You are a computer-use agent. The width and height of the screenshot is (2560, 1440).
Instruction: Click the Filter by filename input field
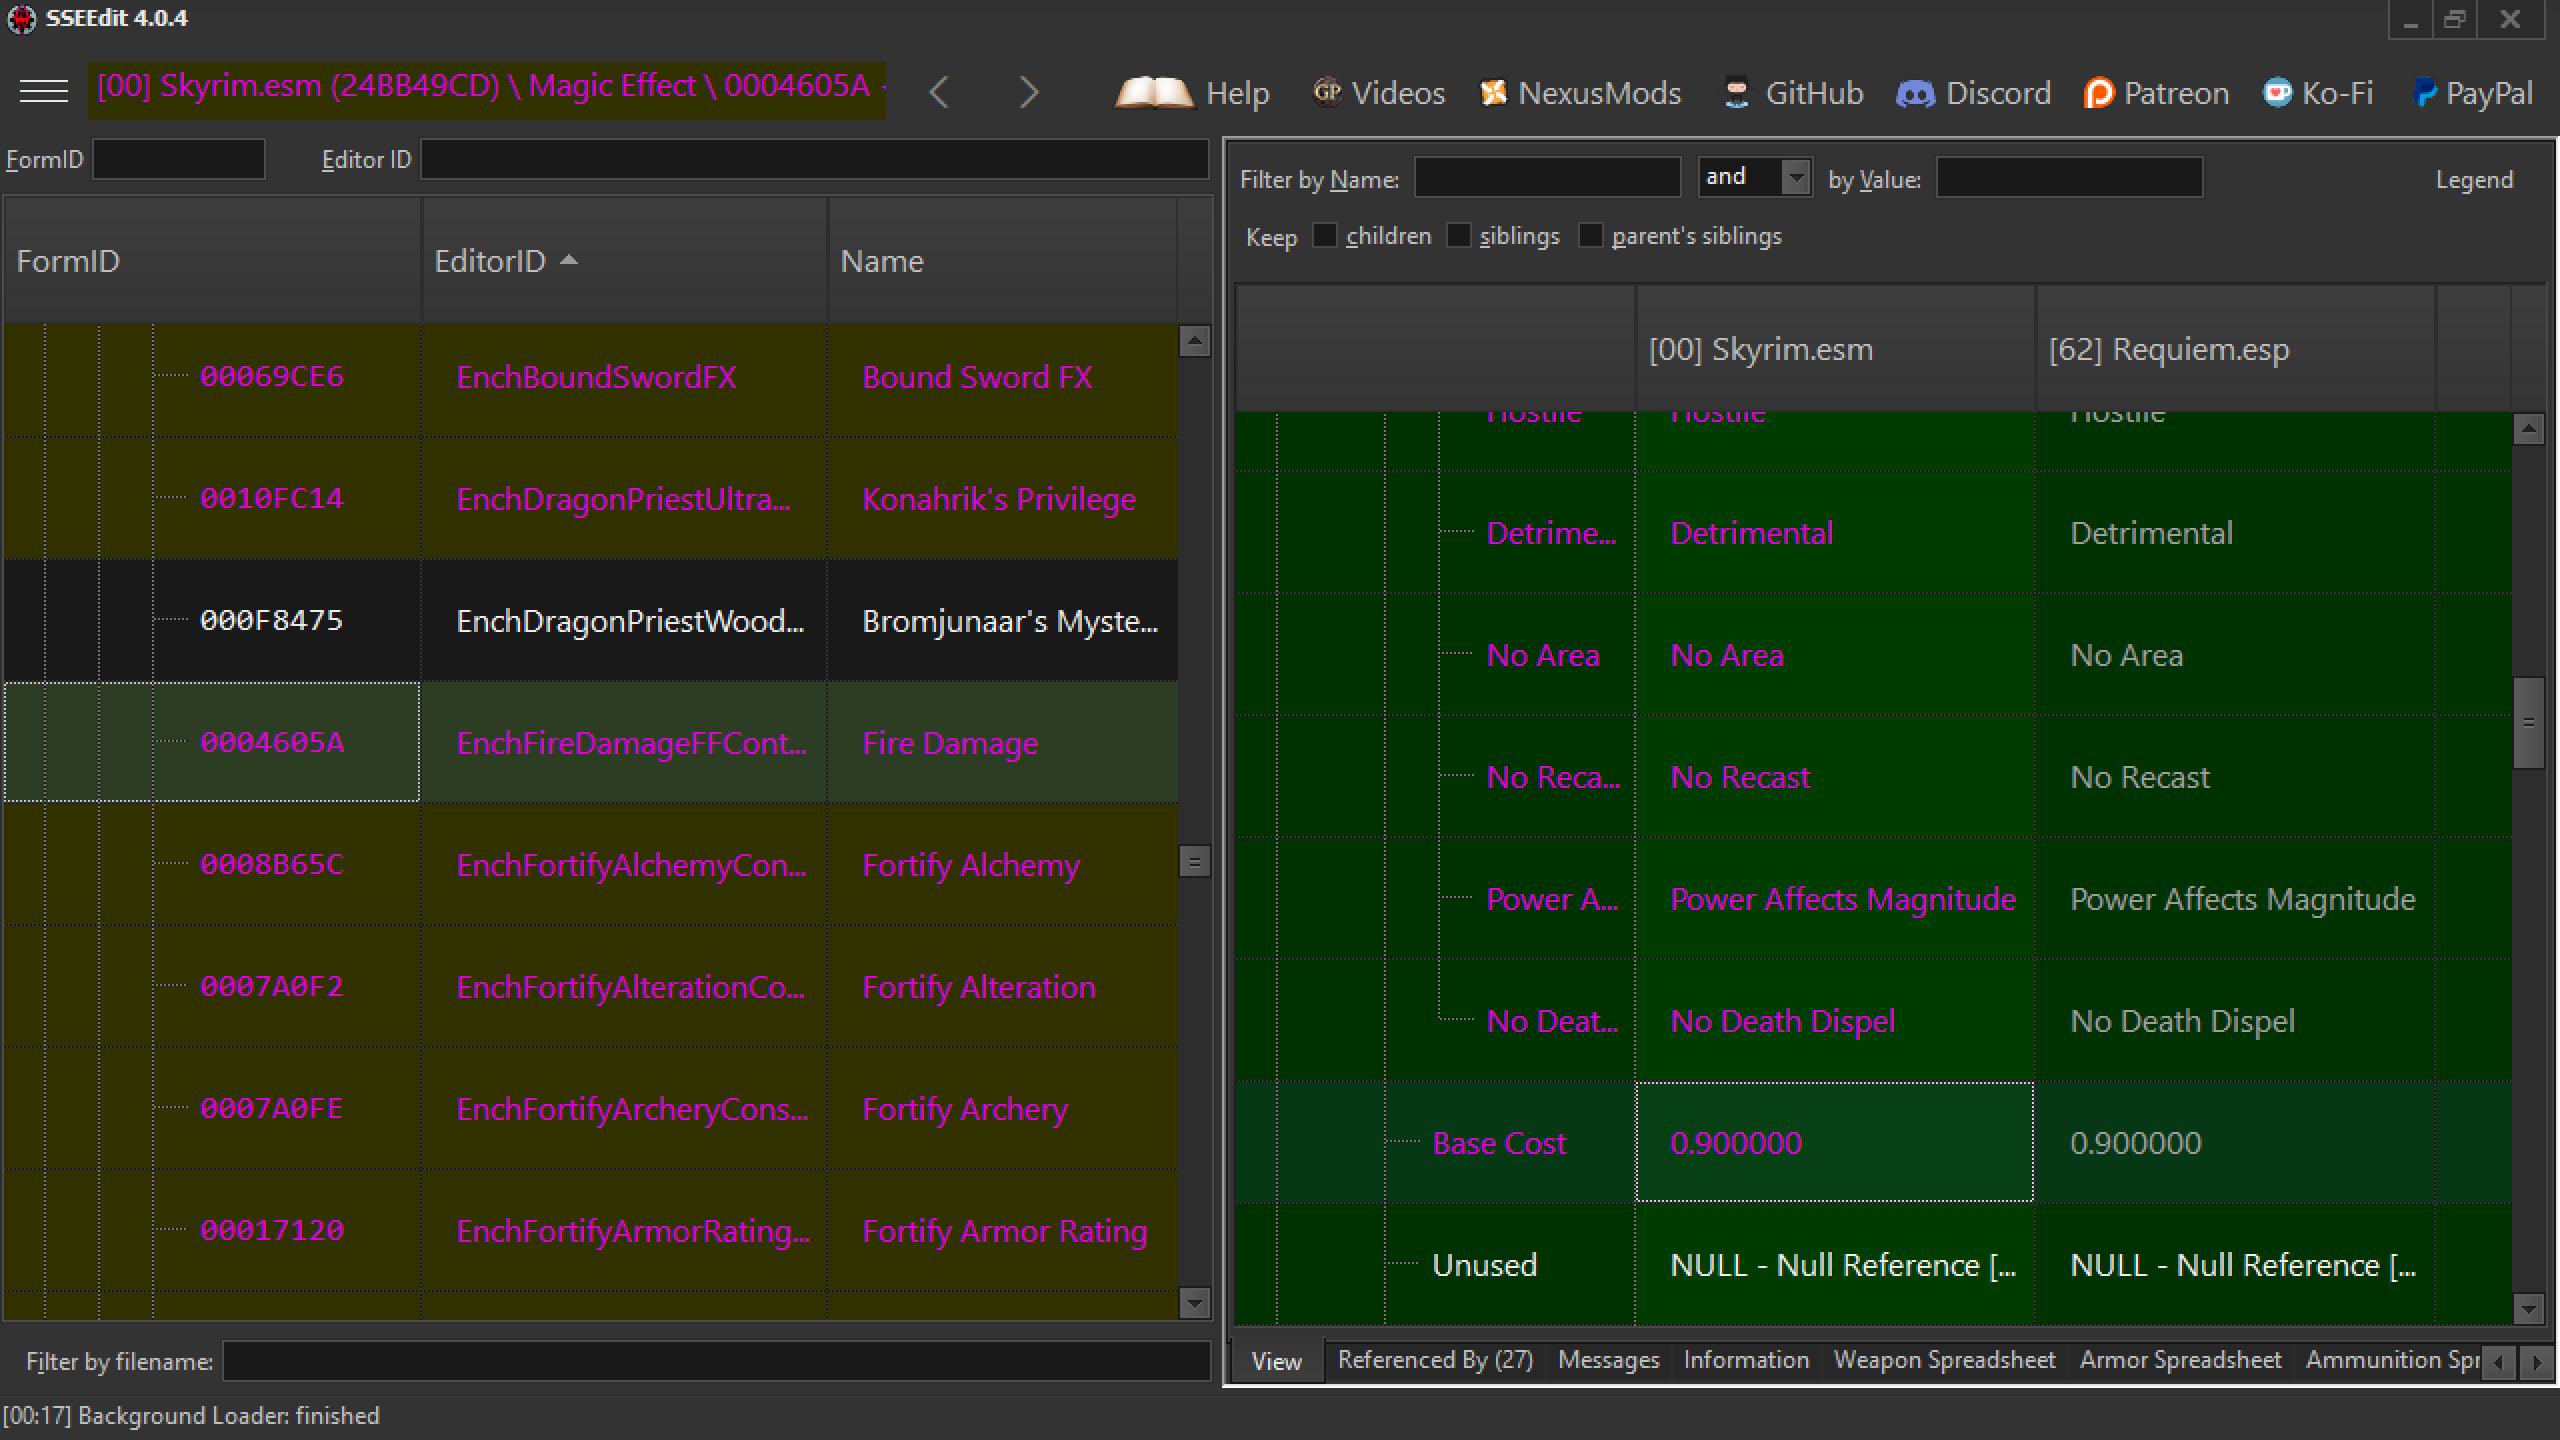pos(715,1361)
